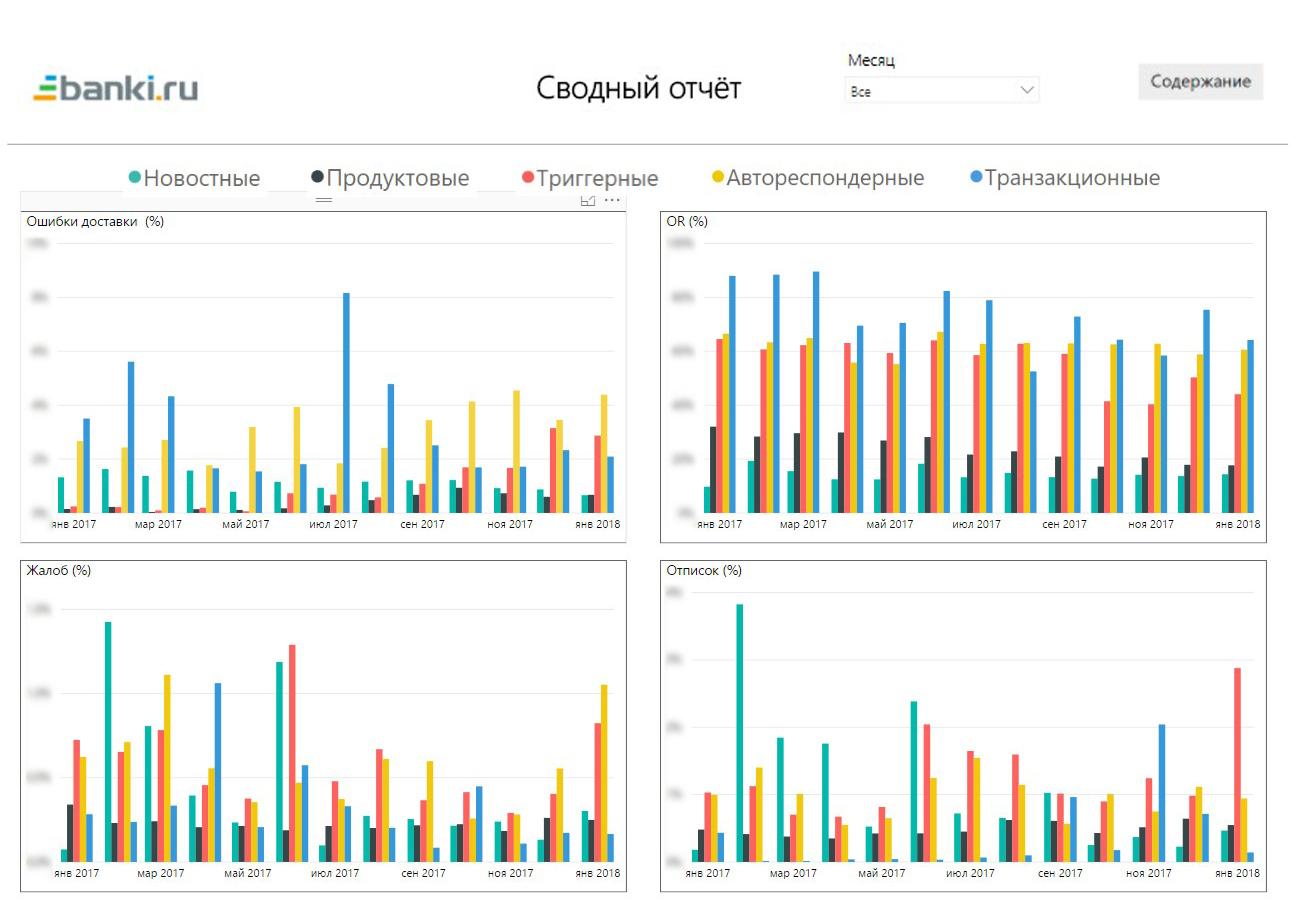This screenshot has width=1295, height=907.
Task: Click 'май 2017' axis label in Отписок chart
Action: pyautogui.click(x=882, y=873)
